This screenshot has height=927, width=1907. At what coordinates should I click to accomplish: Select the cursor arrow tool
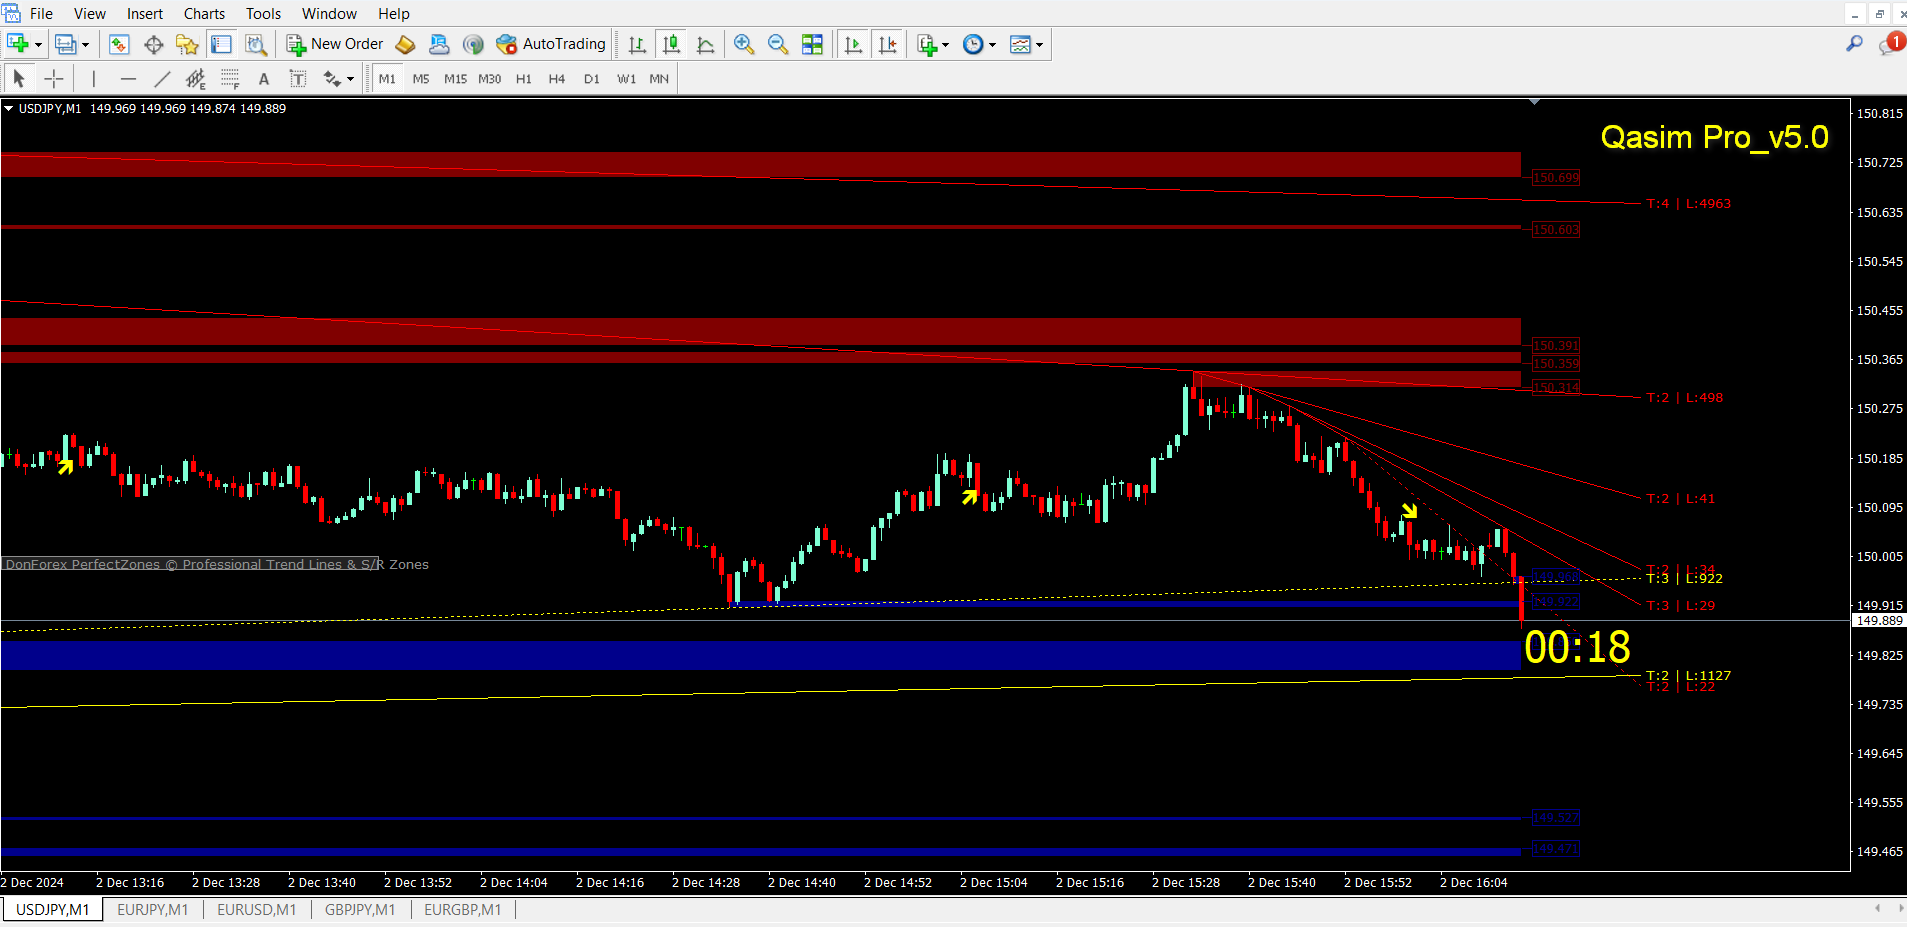tap(19, 78)
